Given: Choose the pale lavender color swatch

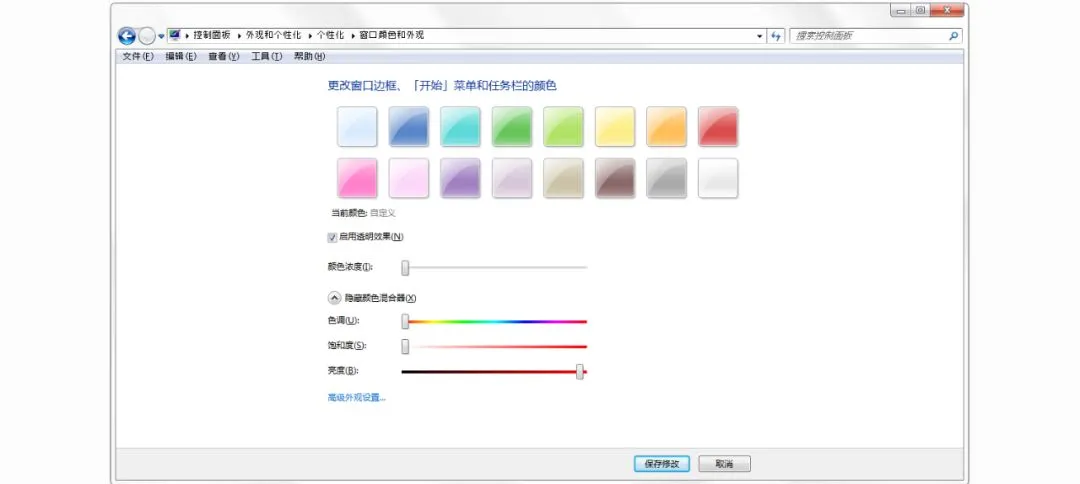Looking at the screenshot, I should coord(512,178).
